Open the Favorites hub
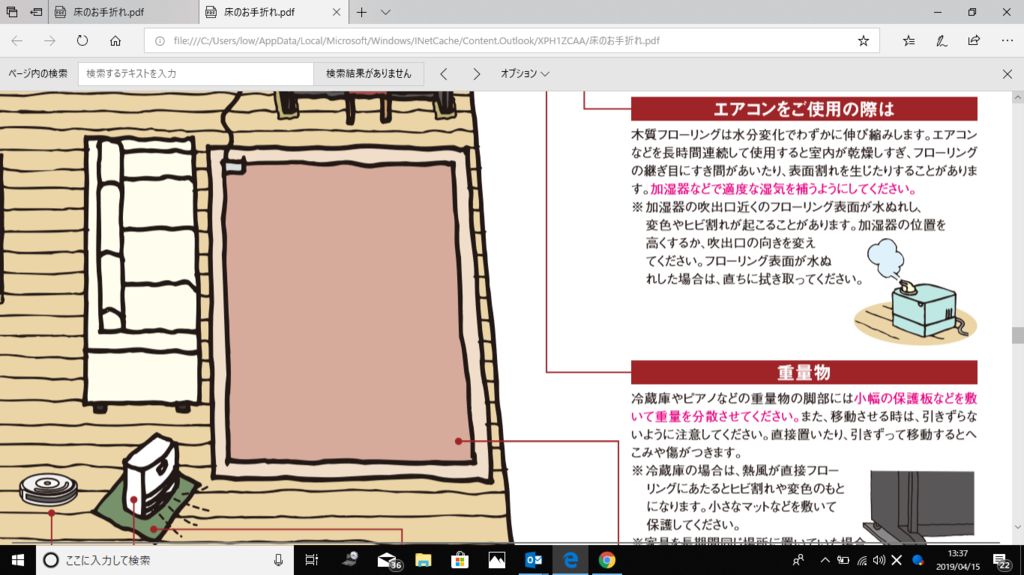This screenshot has height=575, width=1024. [x=908, y=41]
